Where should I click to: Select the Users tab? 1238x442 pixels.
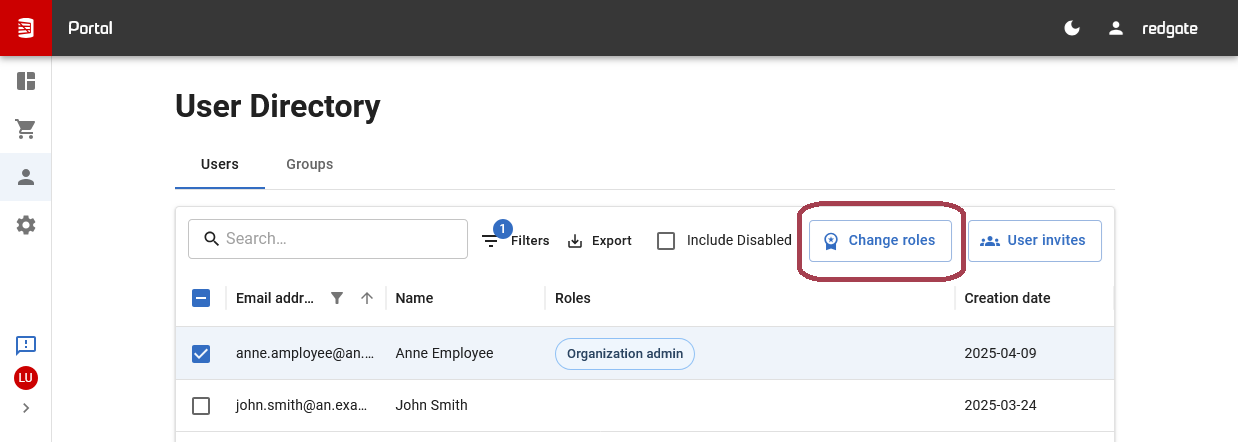219,164
